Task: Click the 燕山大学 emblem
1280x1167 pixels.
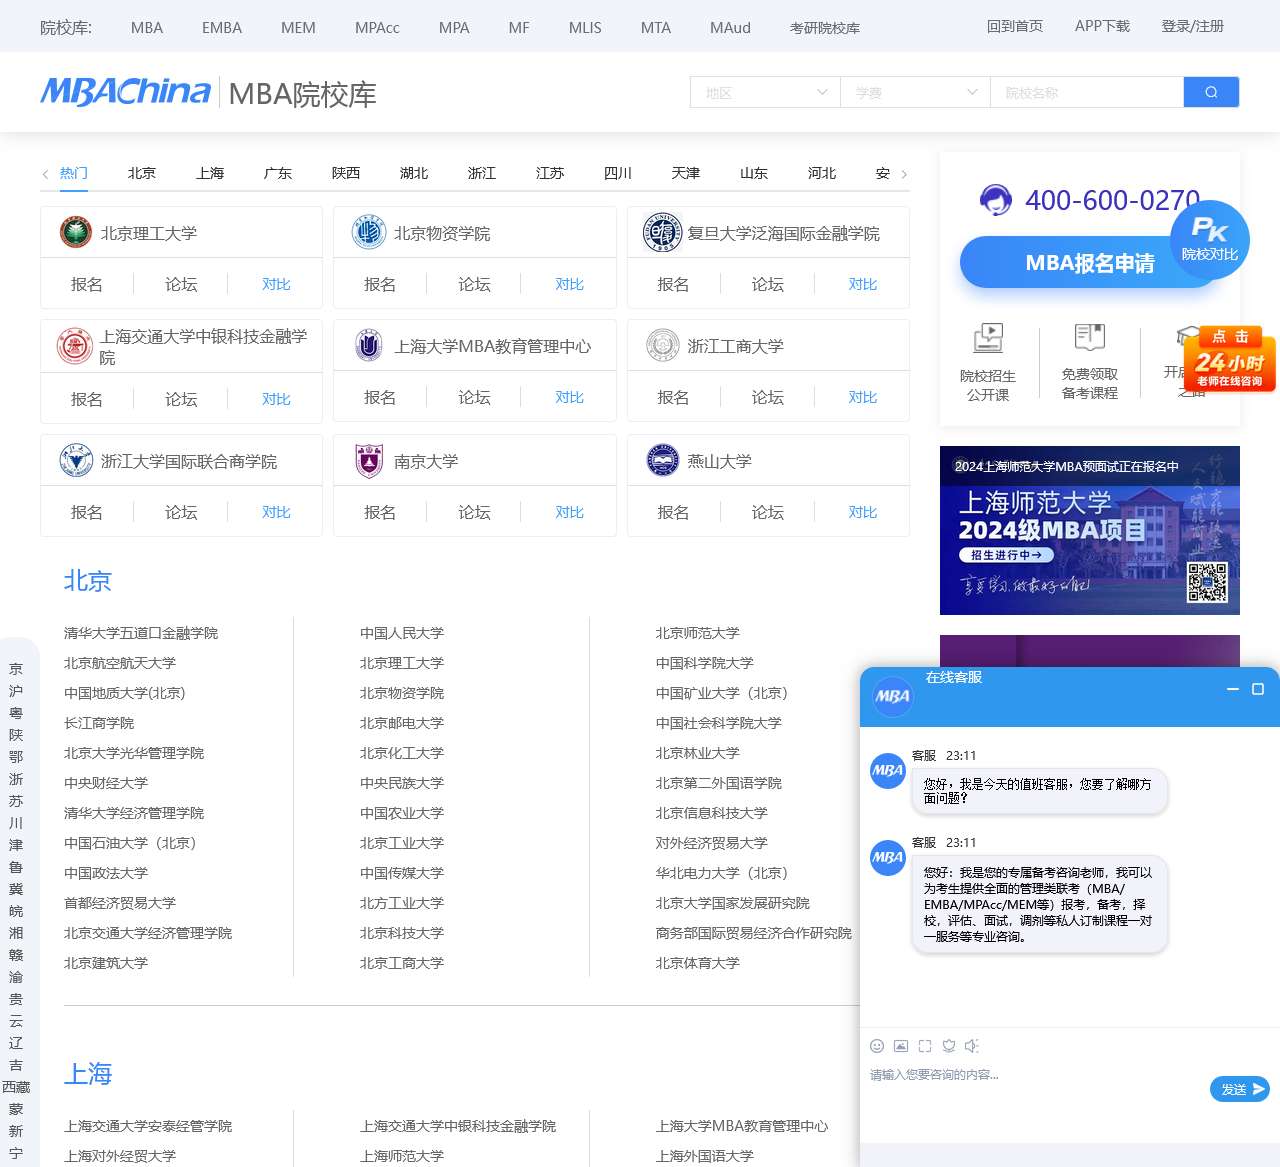Action: click(x=662, y=461)
